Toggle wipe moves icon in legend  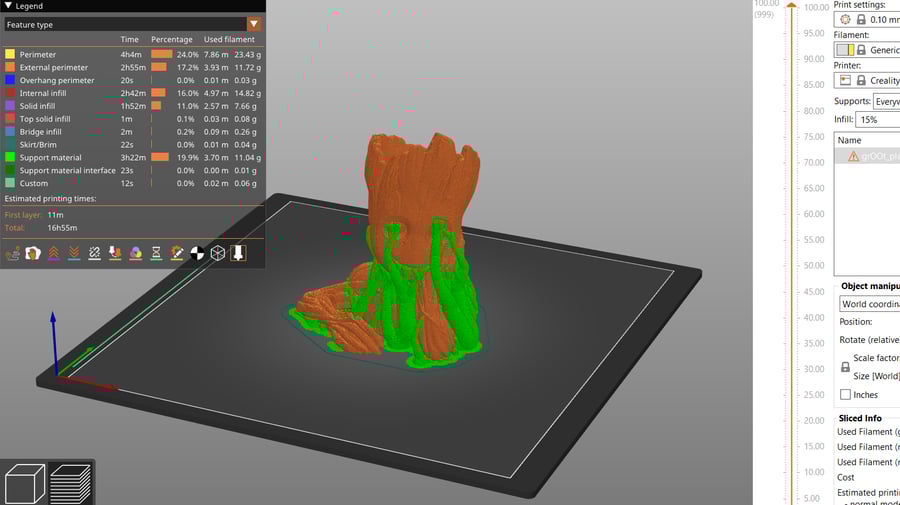tap(33, 253)
